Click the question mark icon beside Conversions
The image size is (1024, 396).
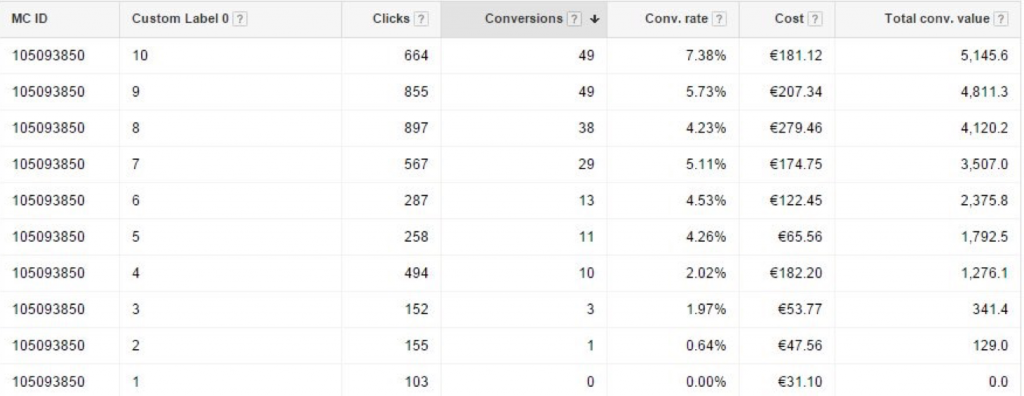click(x=574, y=19)
